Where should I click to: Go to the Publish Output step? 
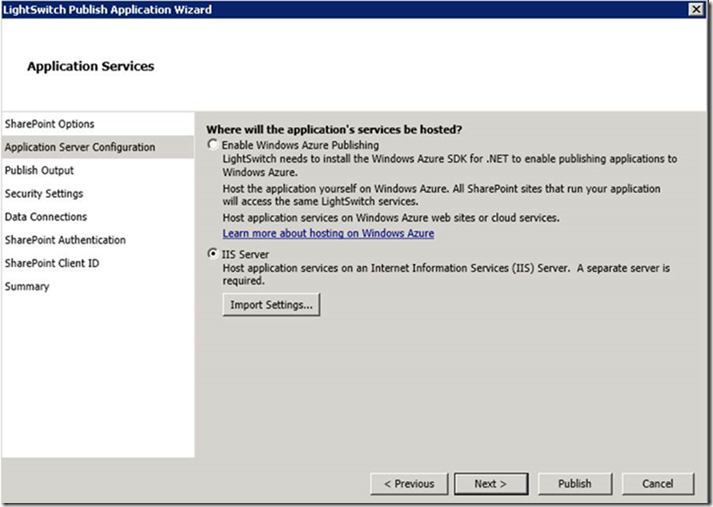(x=98, y=171)
